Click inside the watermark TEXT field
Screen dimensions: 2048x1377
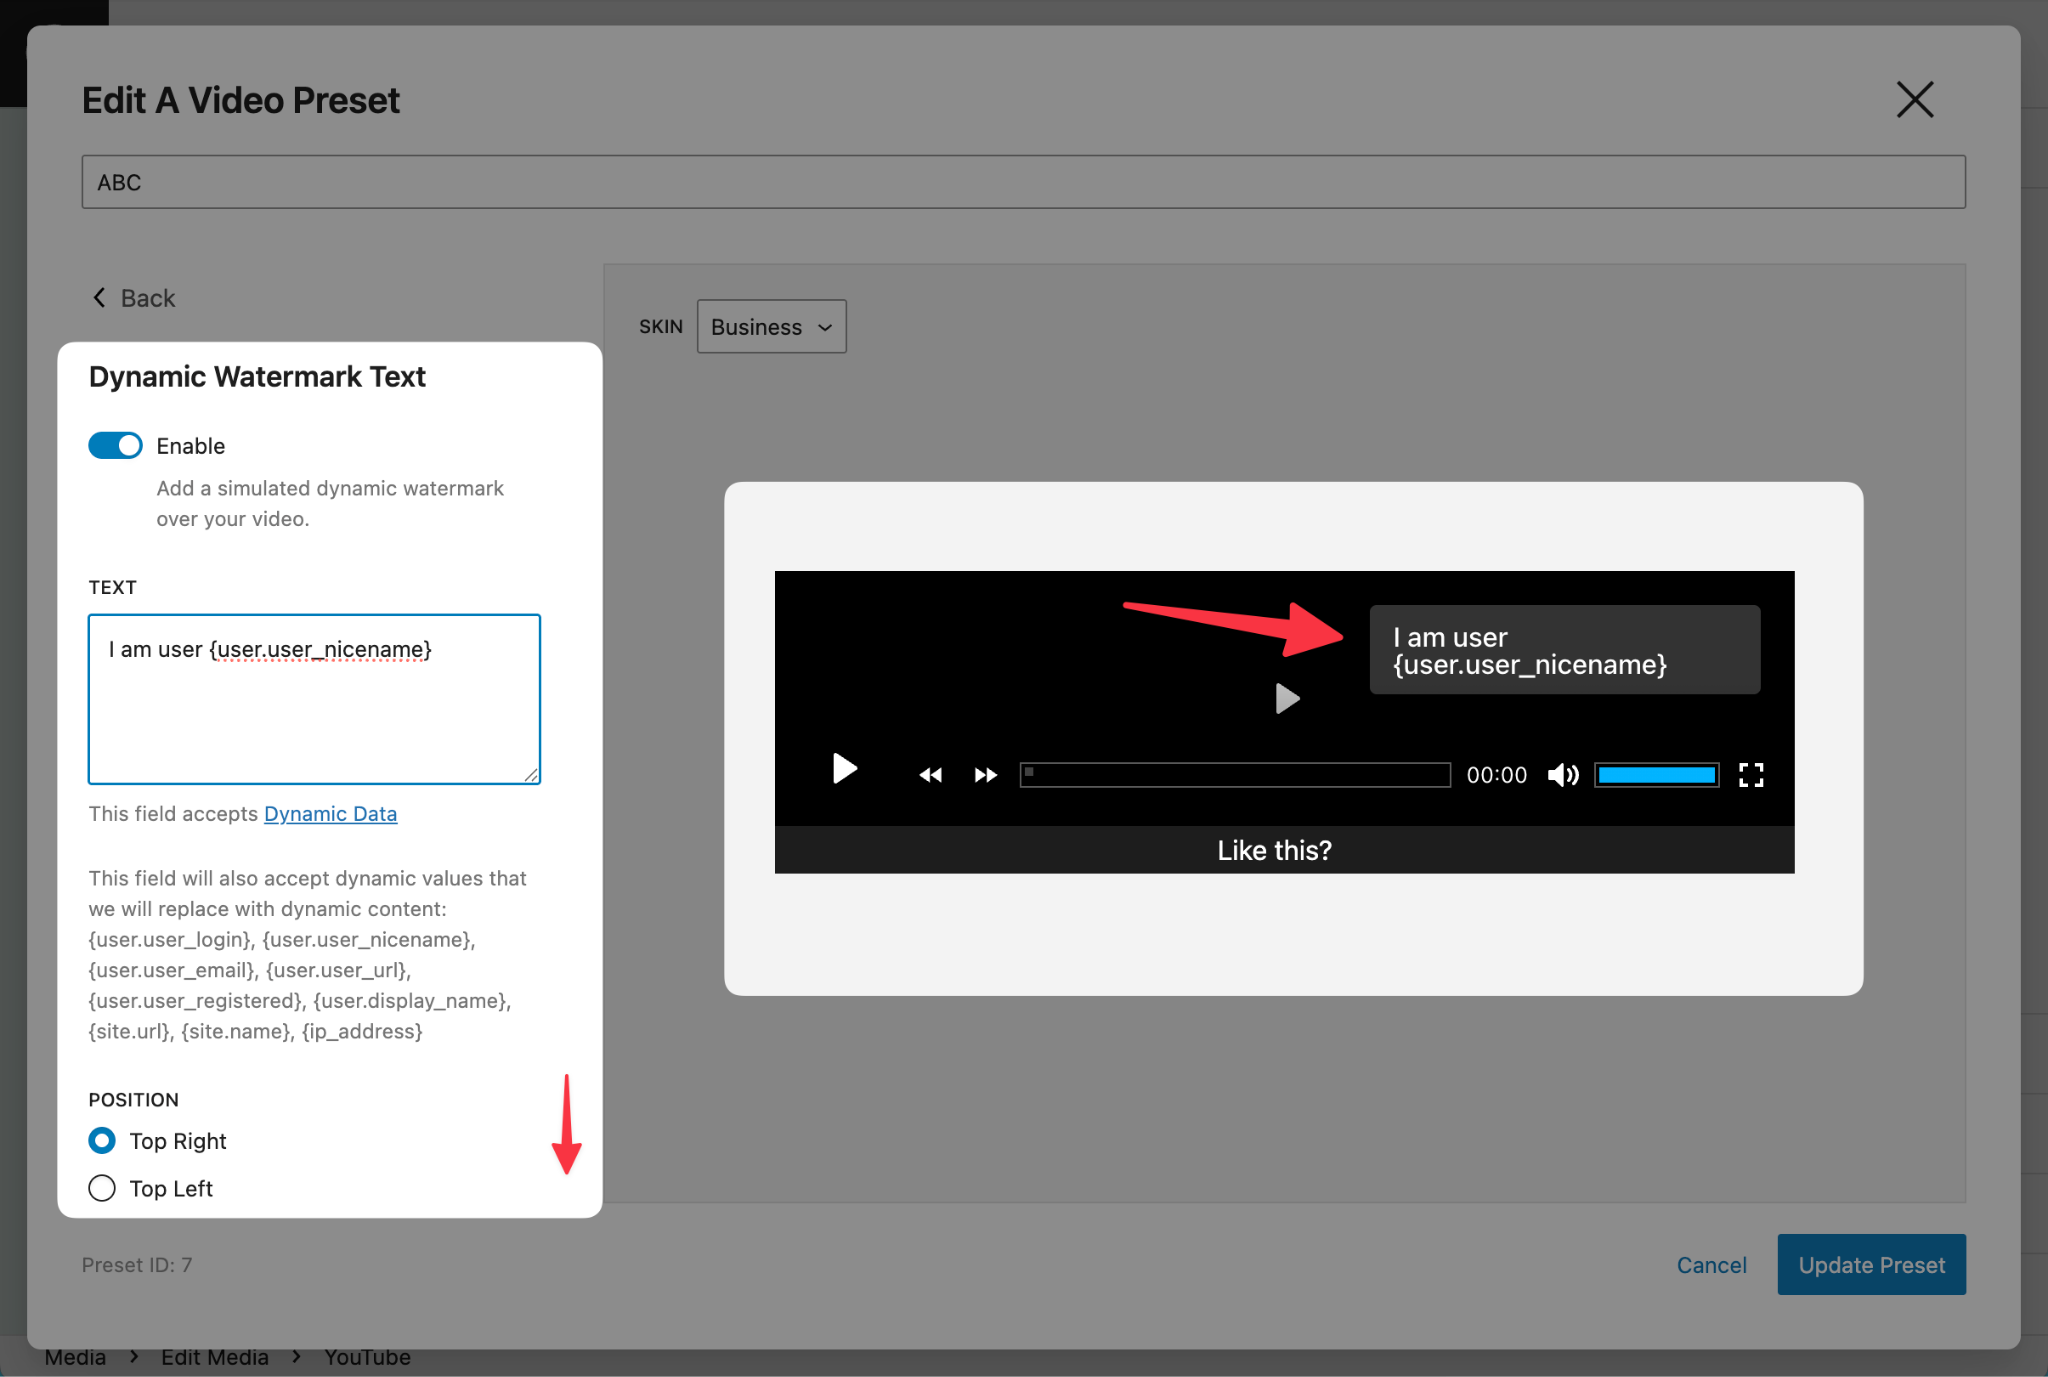313,698
